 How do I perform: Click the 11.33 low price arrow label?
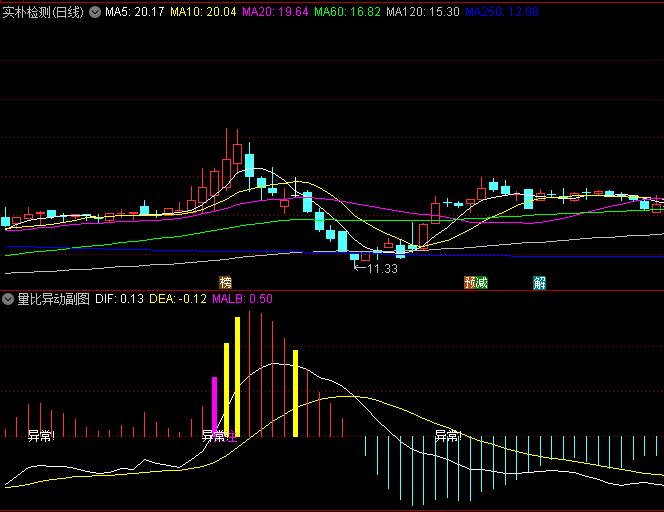pos(376,268)
